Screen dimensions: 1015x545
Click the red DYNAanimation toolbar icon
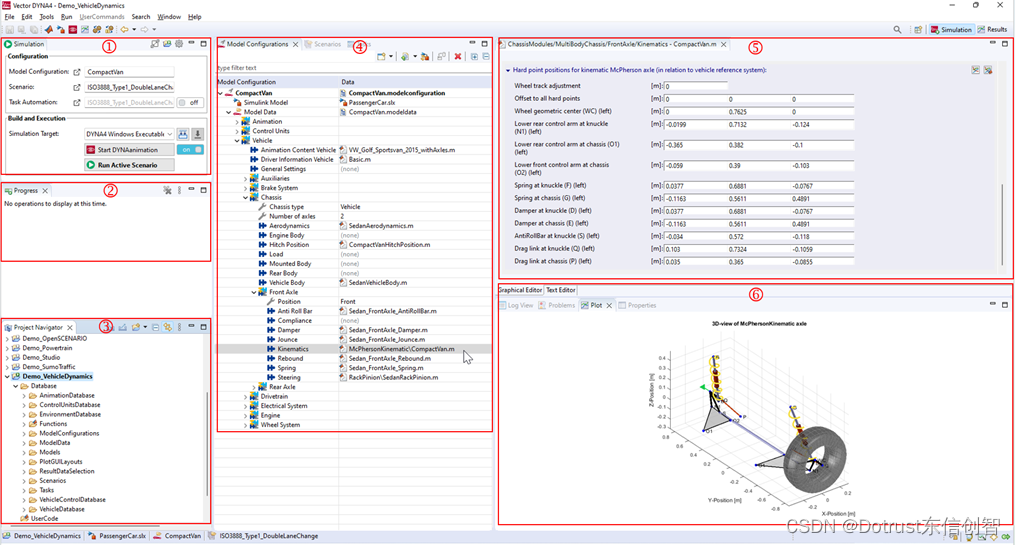pyautogui.click(x=73, y=29)
